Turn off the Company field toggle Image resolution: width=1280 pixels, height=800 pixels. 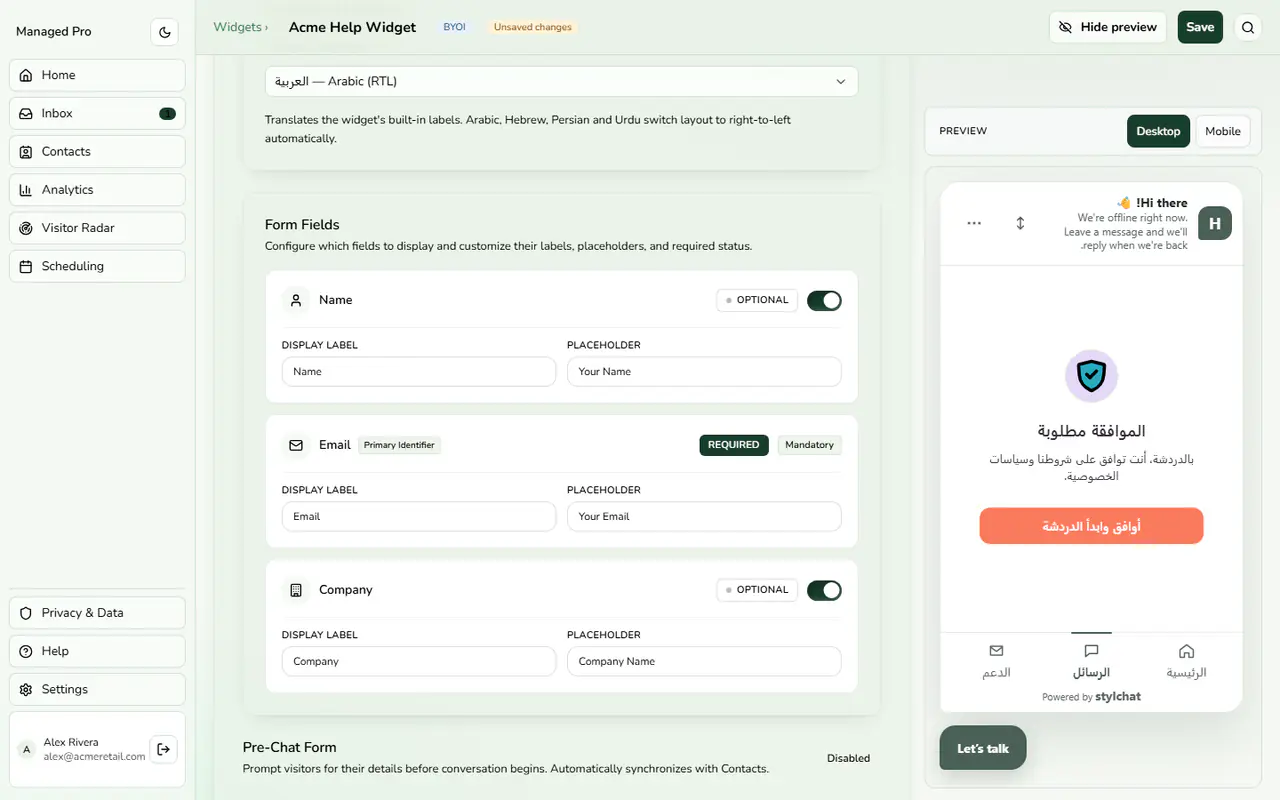click(824, 590)
